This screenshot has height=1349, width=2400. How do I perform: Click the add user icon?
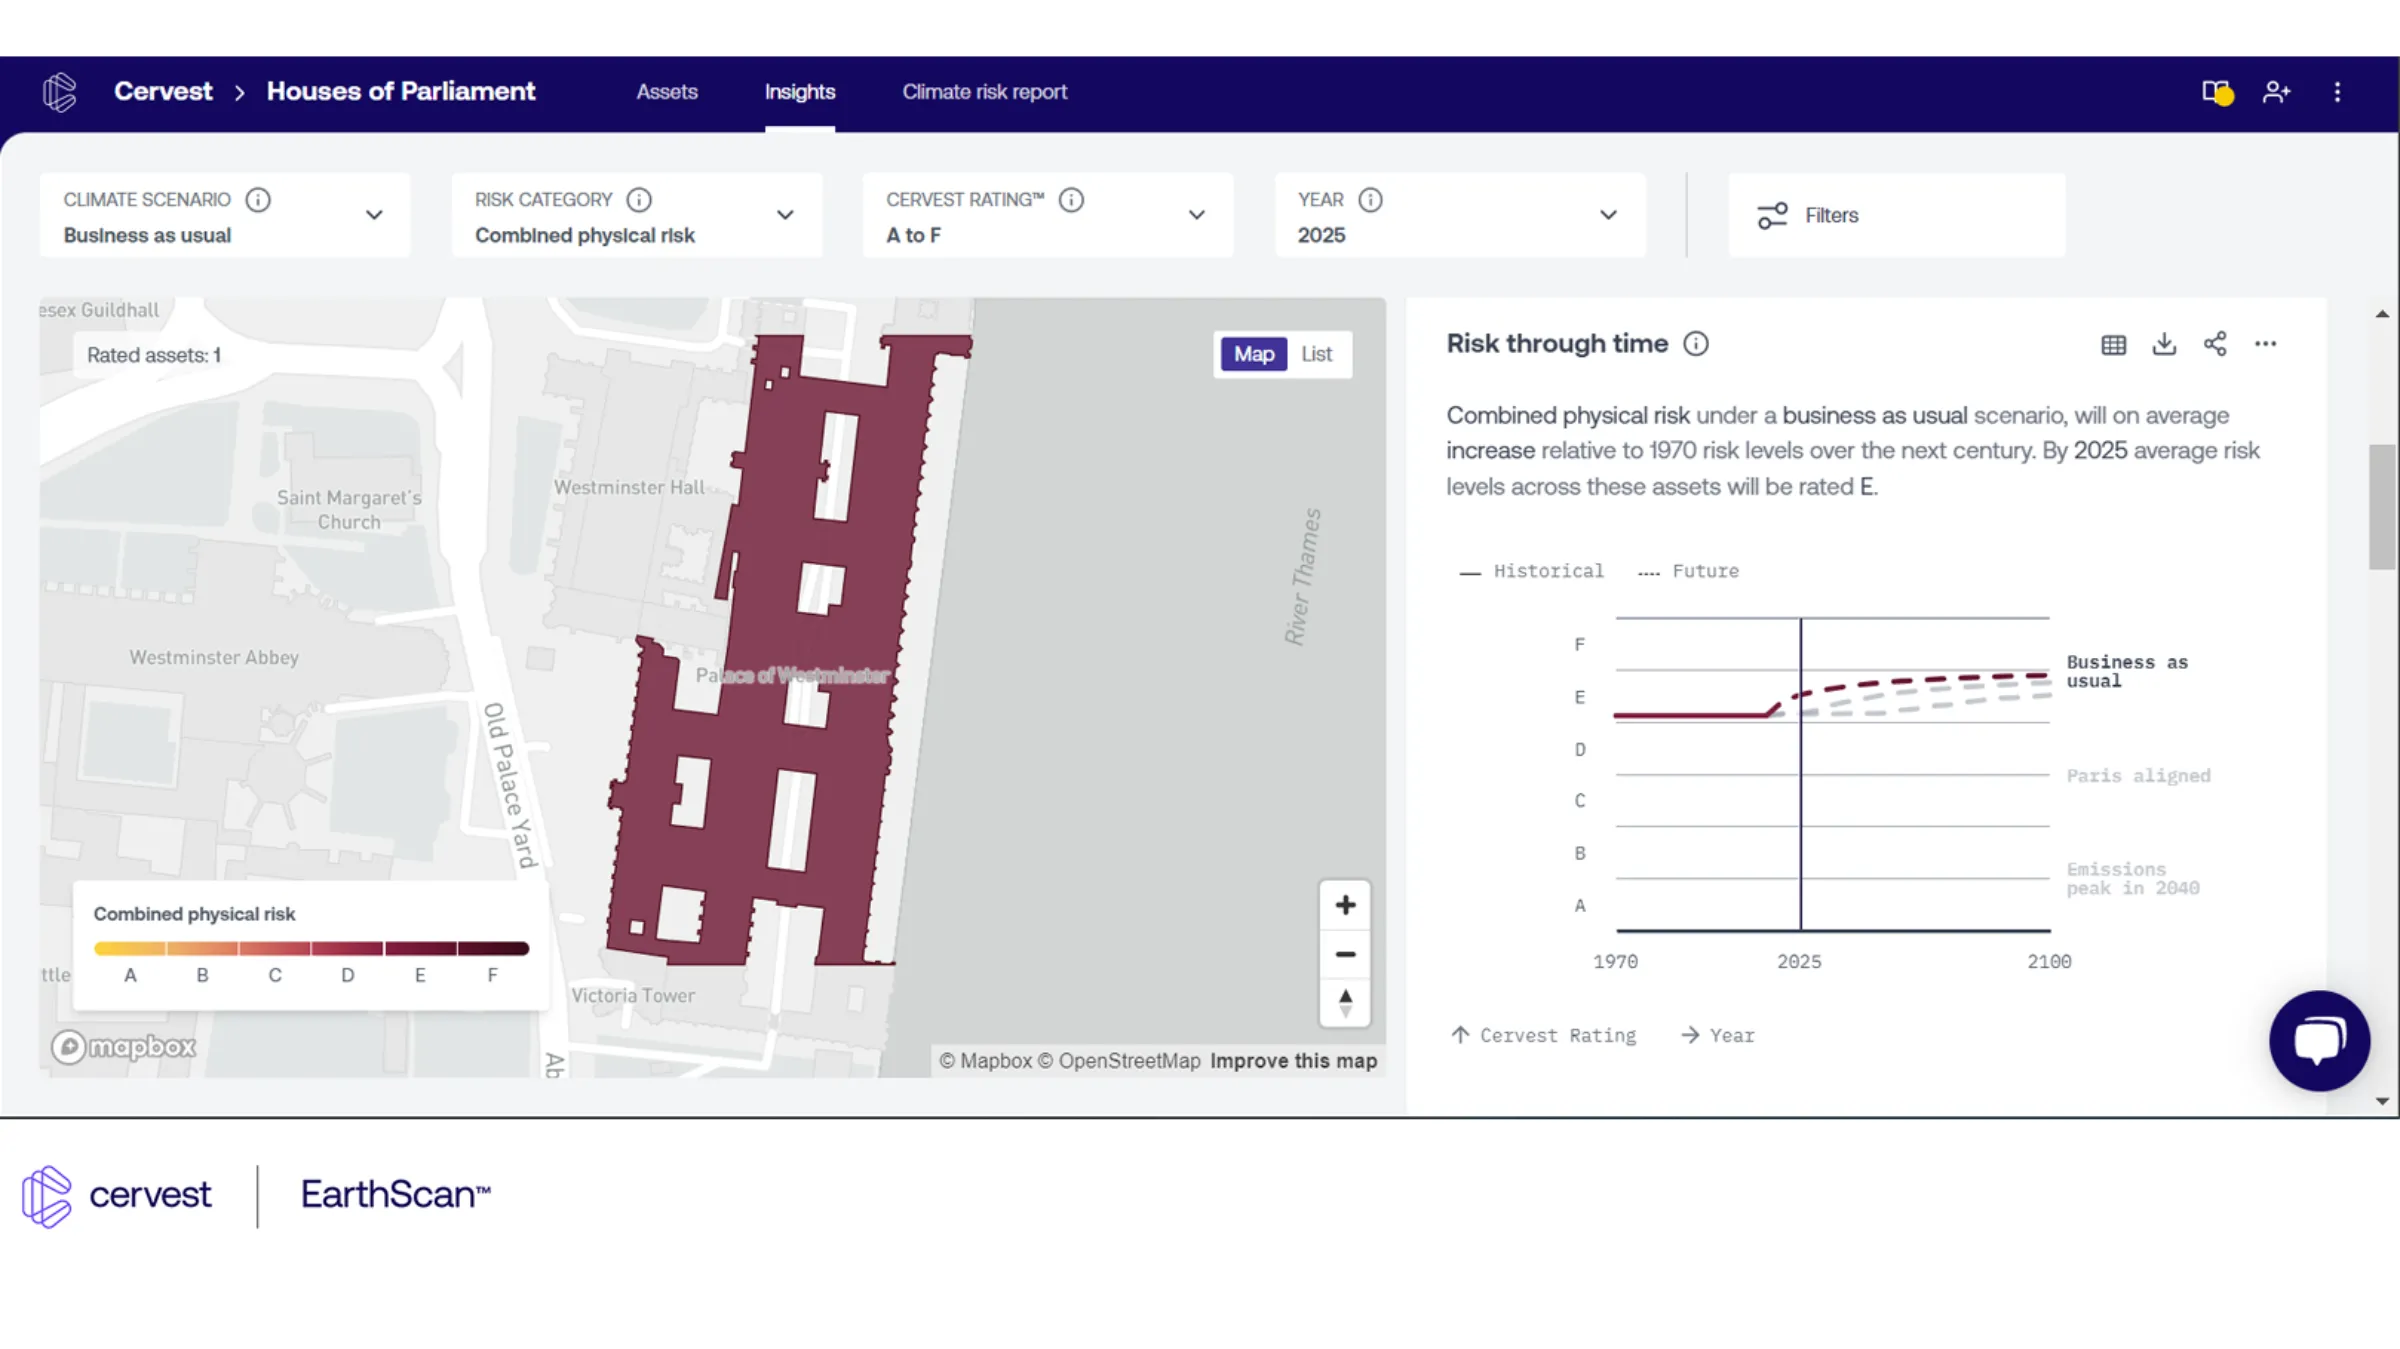click(x=2277, y=92)
